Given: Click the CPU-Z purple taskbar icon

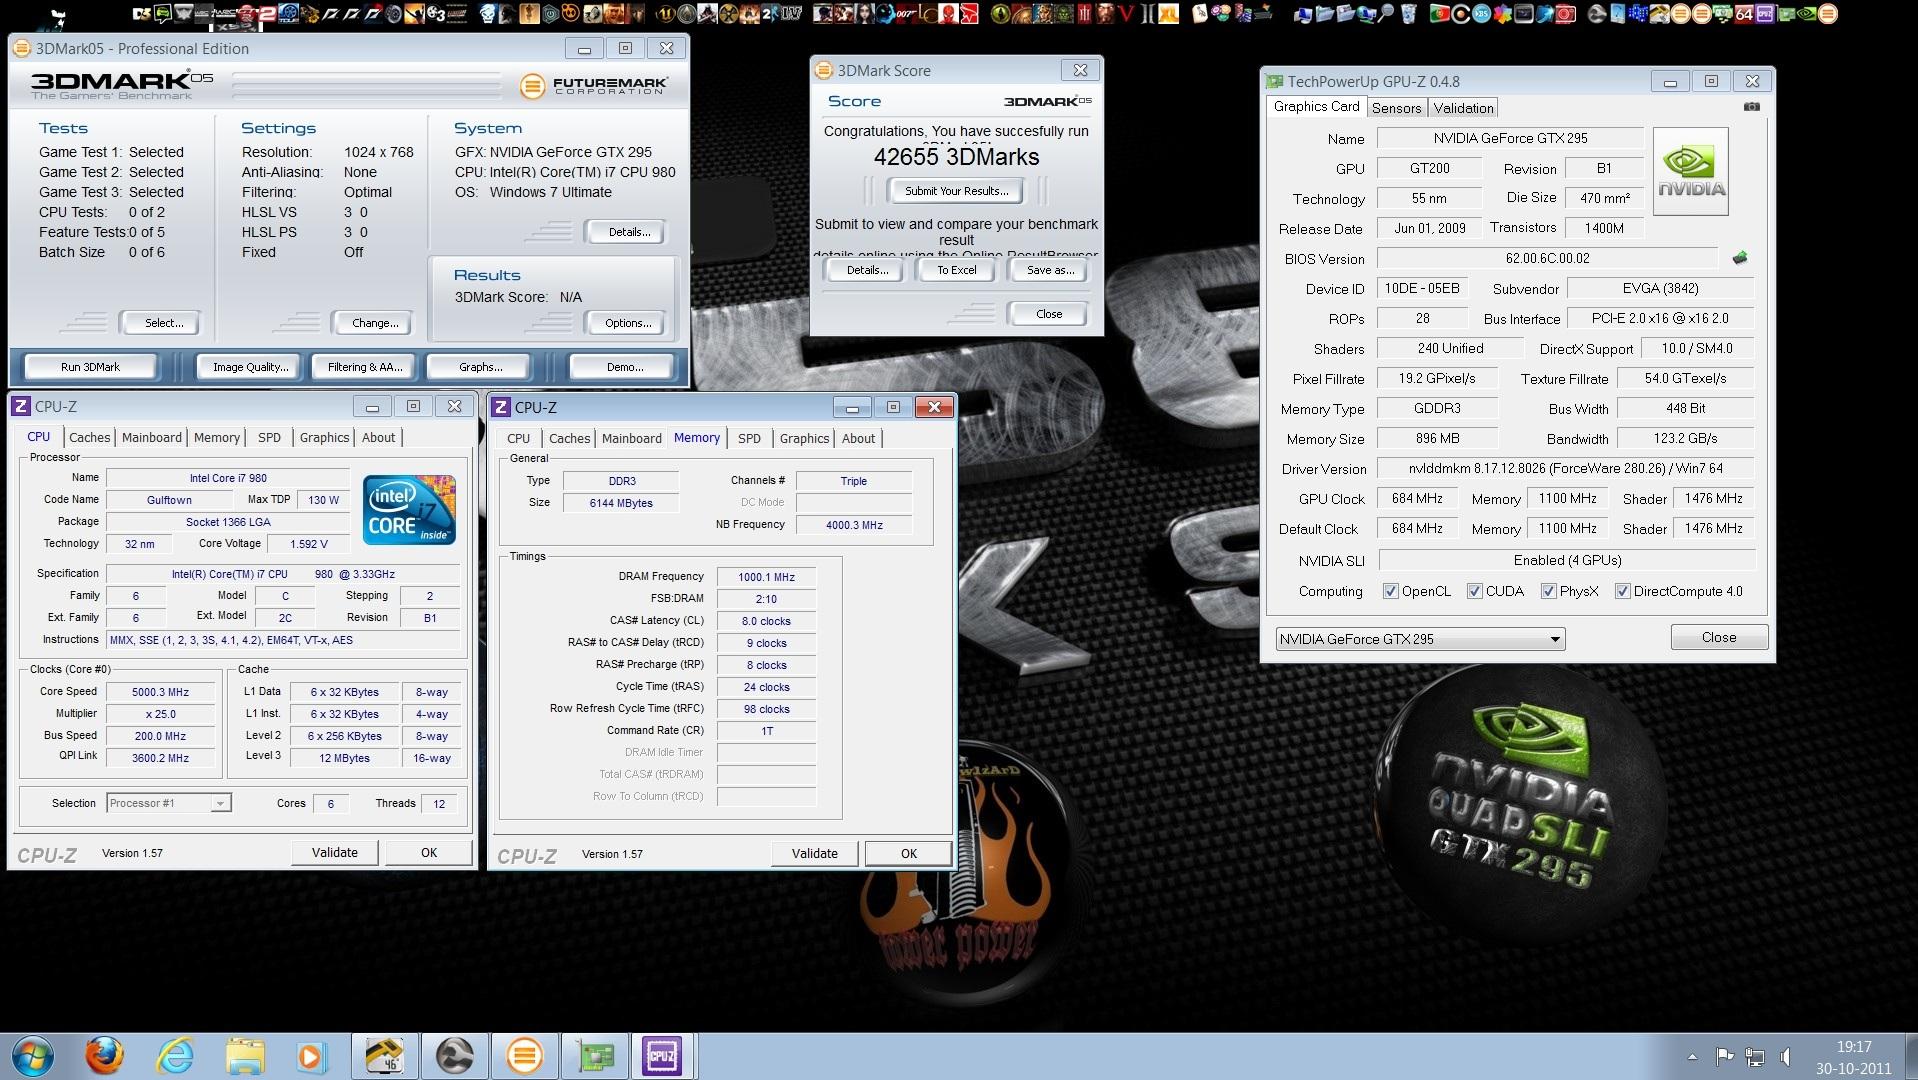Looking at the screenshot, I should pyautogui.click(x=662, y=1056).
